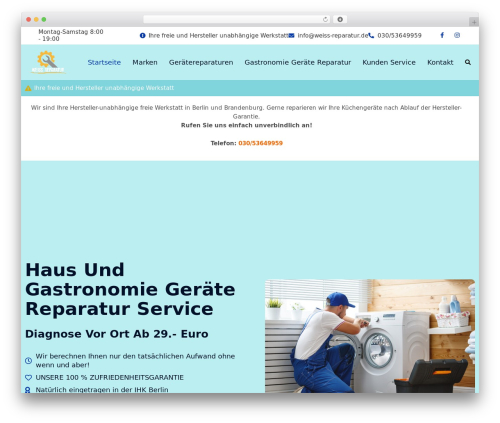This screenshot has height=423, width=500.
Task: Click the Haus Und Gastronomie Geräte heading
Action: coord(130,289)
